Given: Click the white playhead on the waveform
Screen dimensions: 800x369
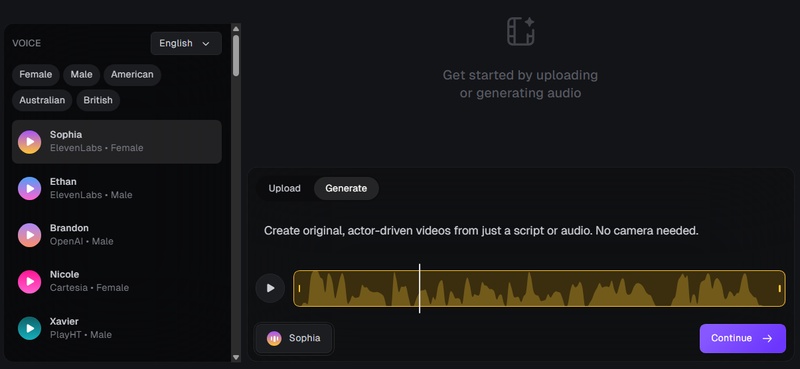Looking at the screenshot, I should pyautogui.click(x=419, y=288).
